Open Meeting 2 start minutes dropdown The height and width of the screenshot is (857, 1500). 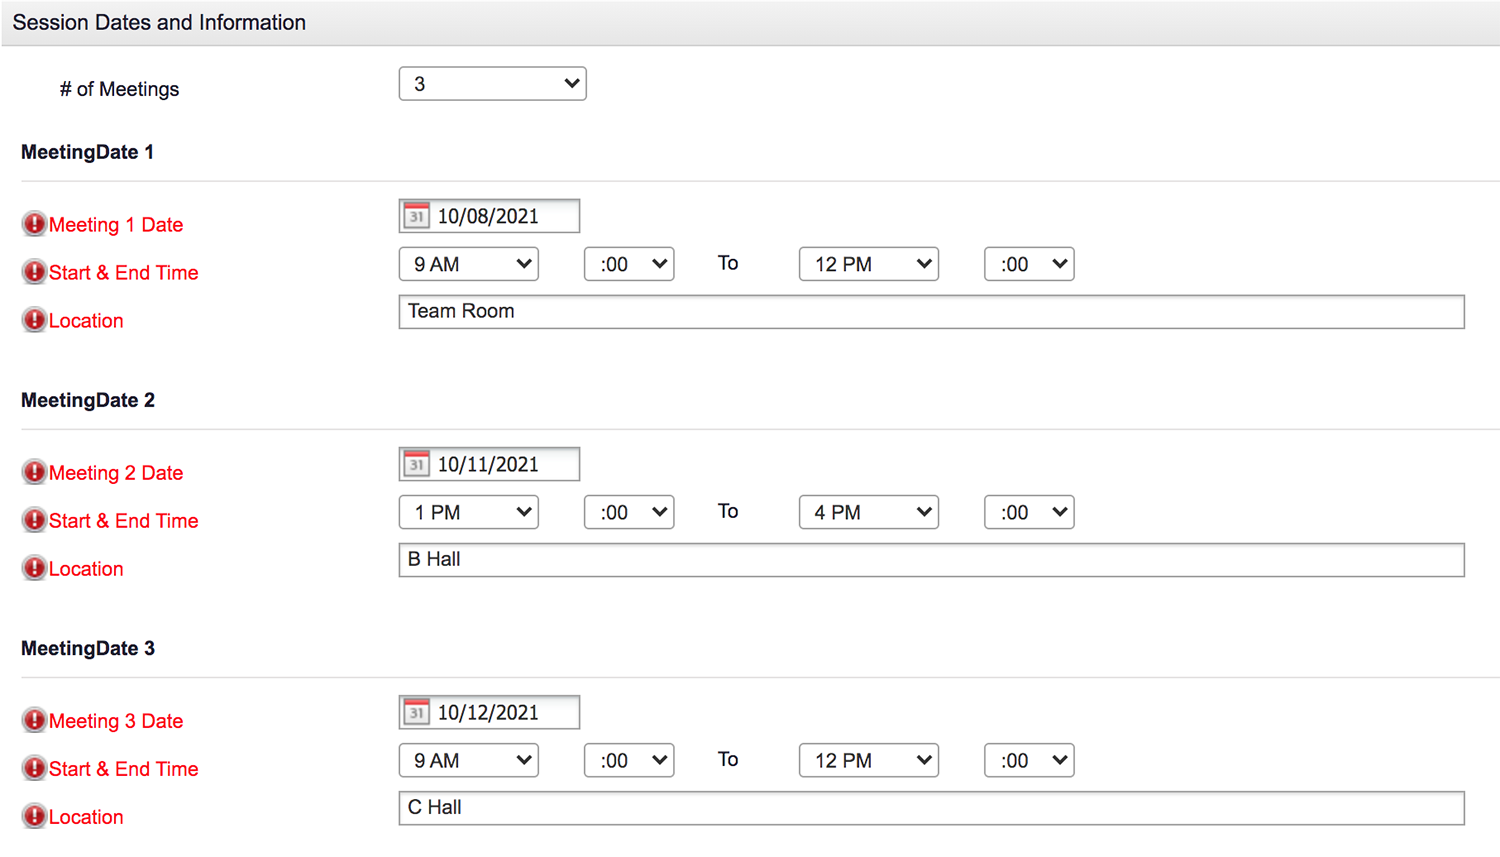pos(629,512)
